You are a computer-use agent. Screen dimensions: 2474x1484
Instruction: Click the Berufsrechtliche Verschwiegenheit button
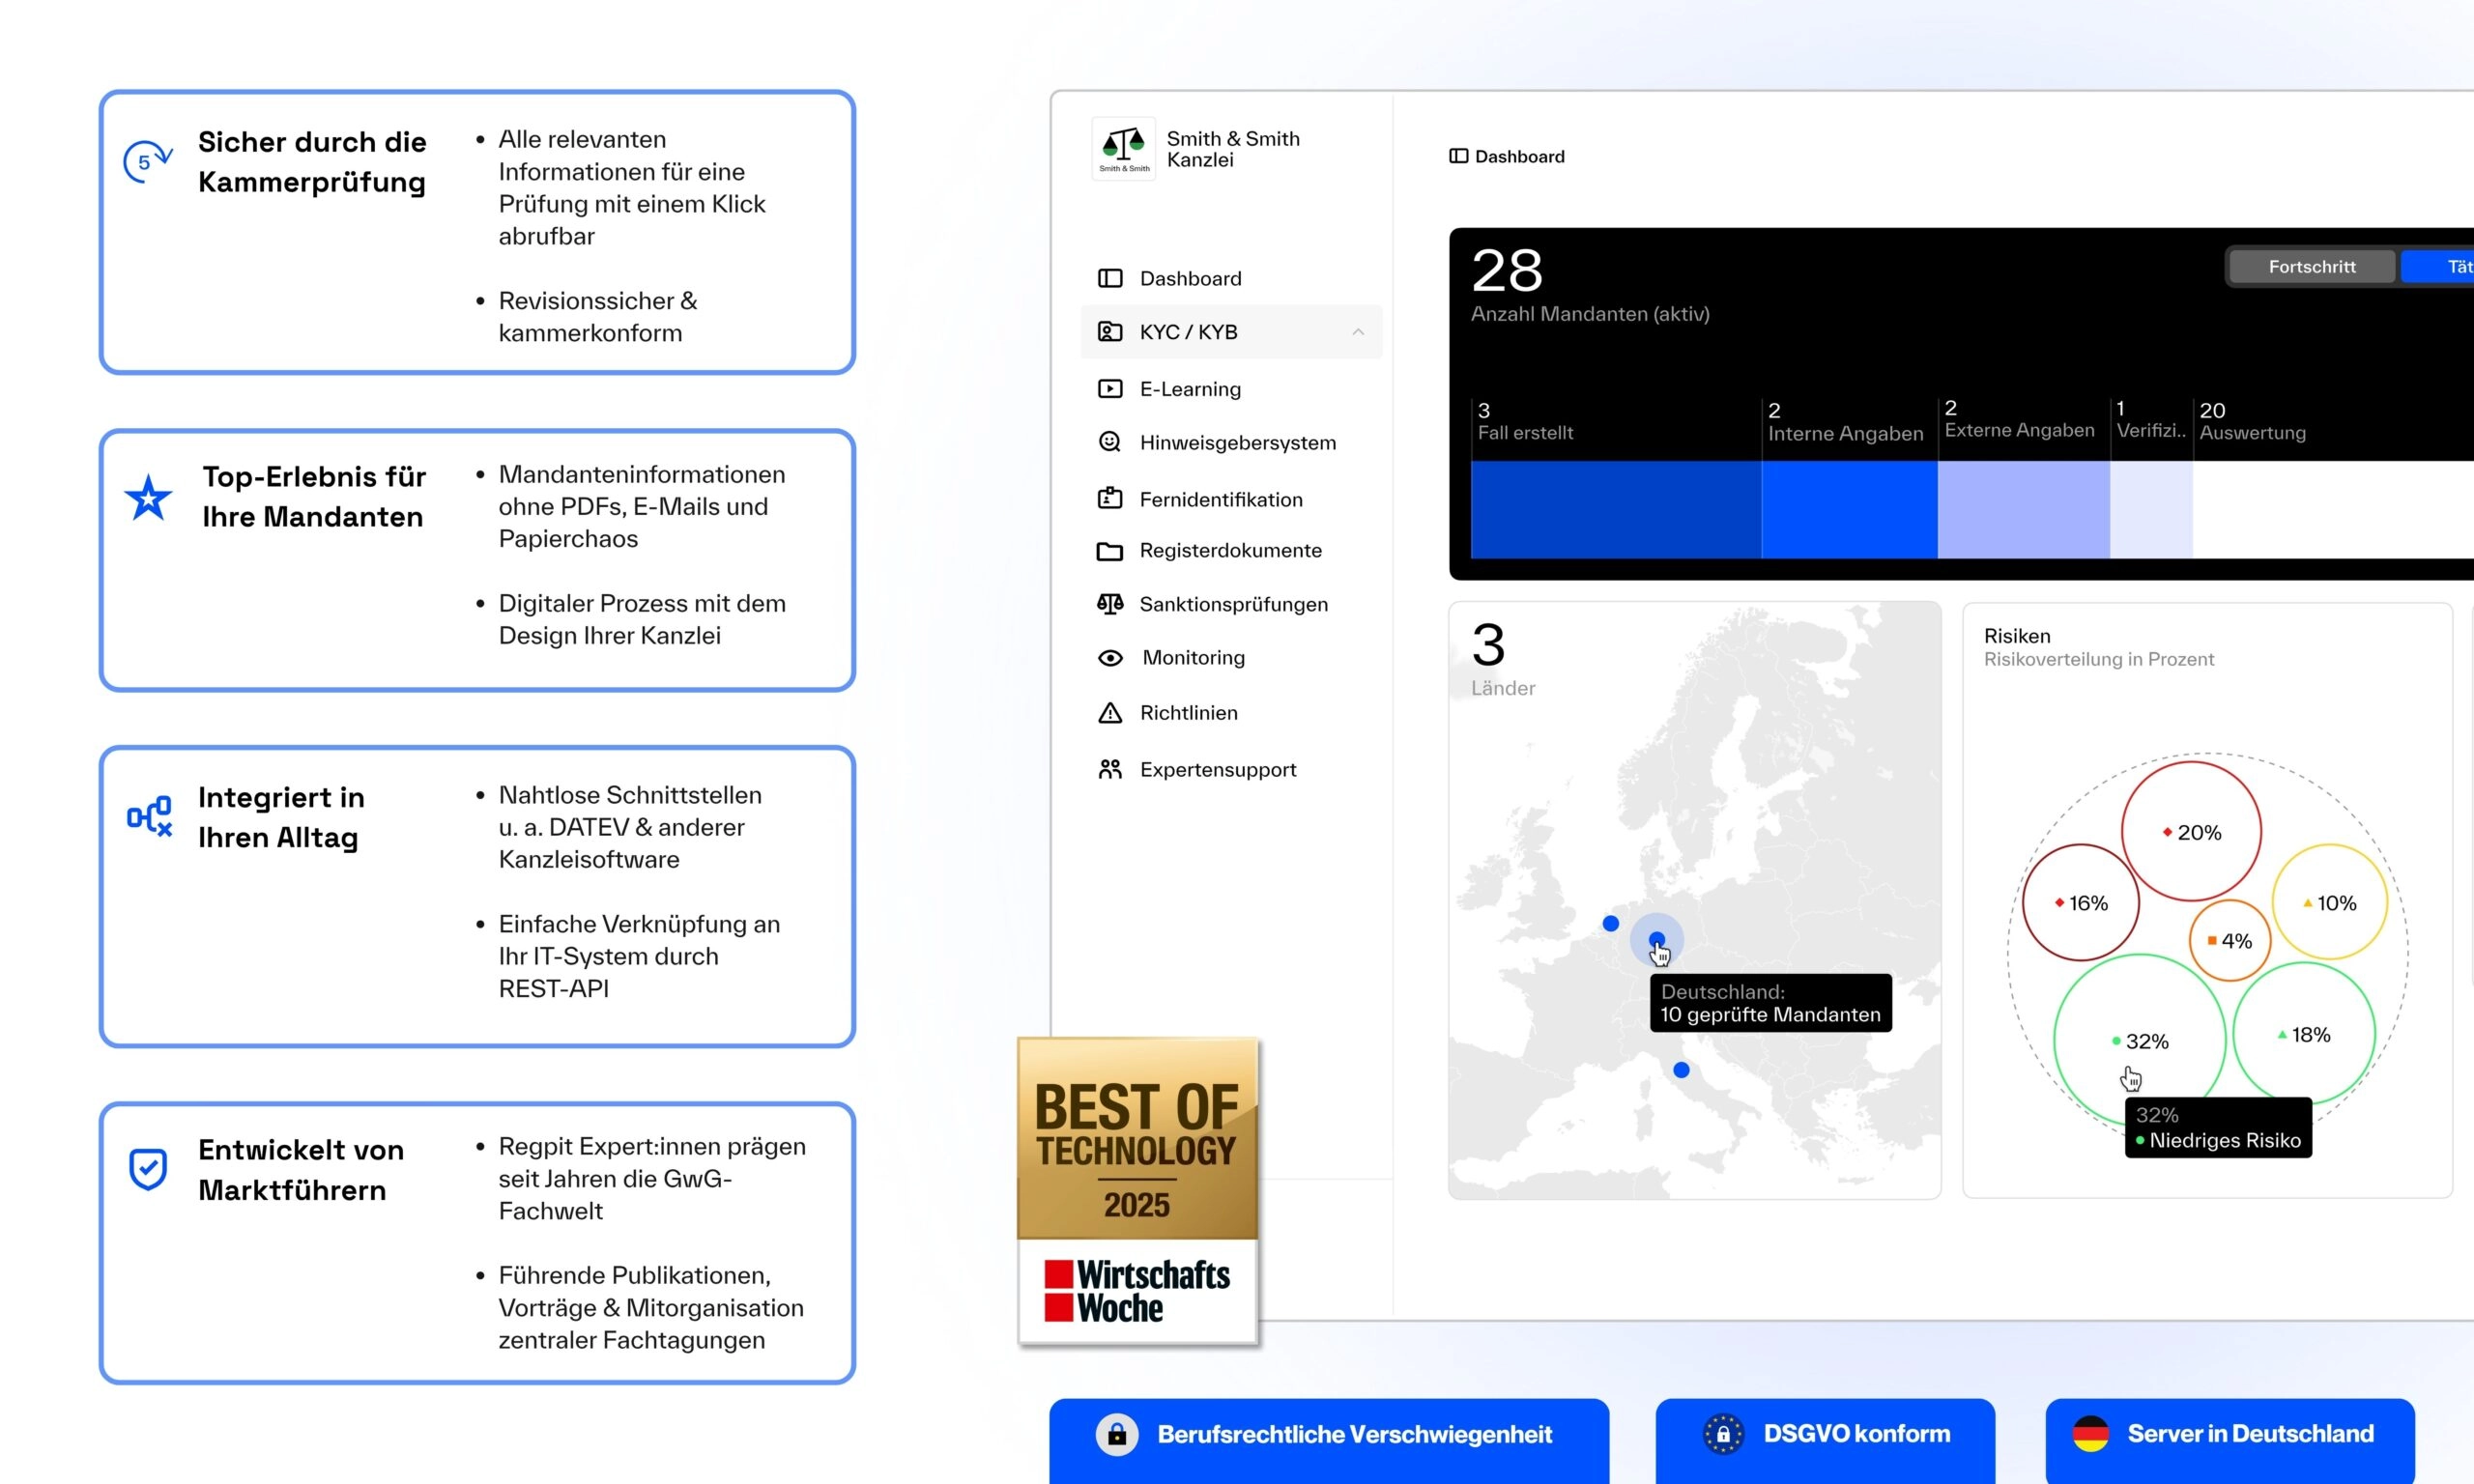click(1329, 1440)
